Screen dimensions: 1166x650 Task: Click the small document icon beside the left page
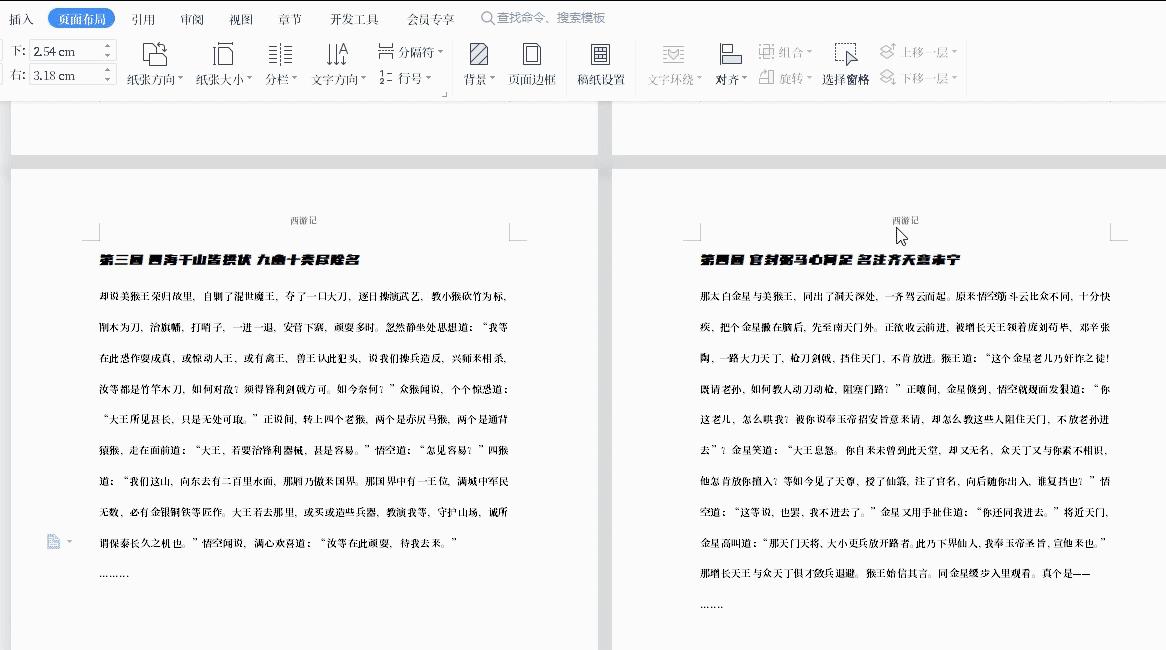(53, 541)
